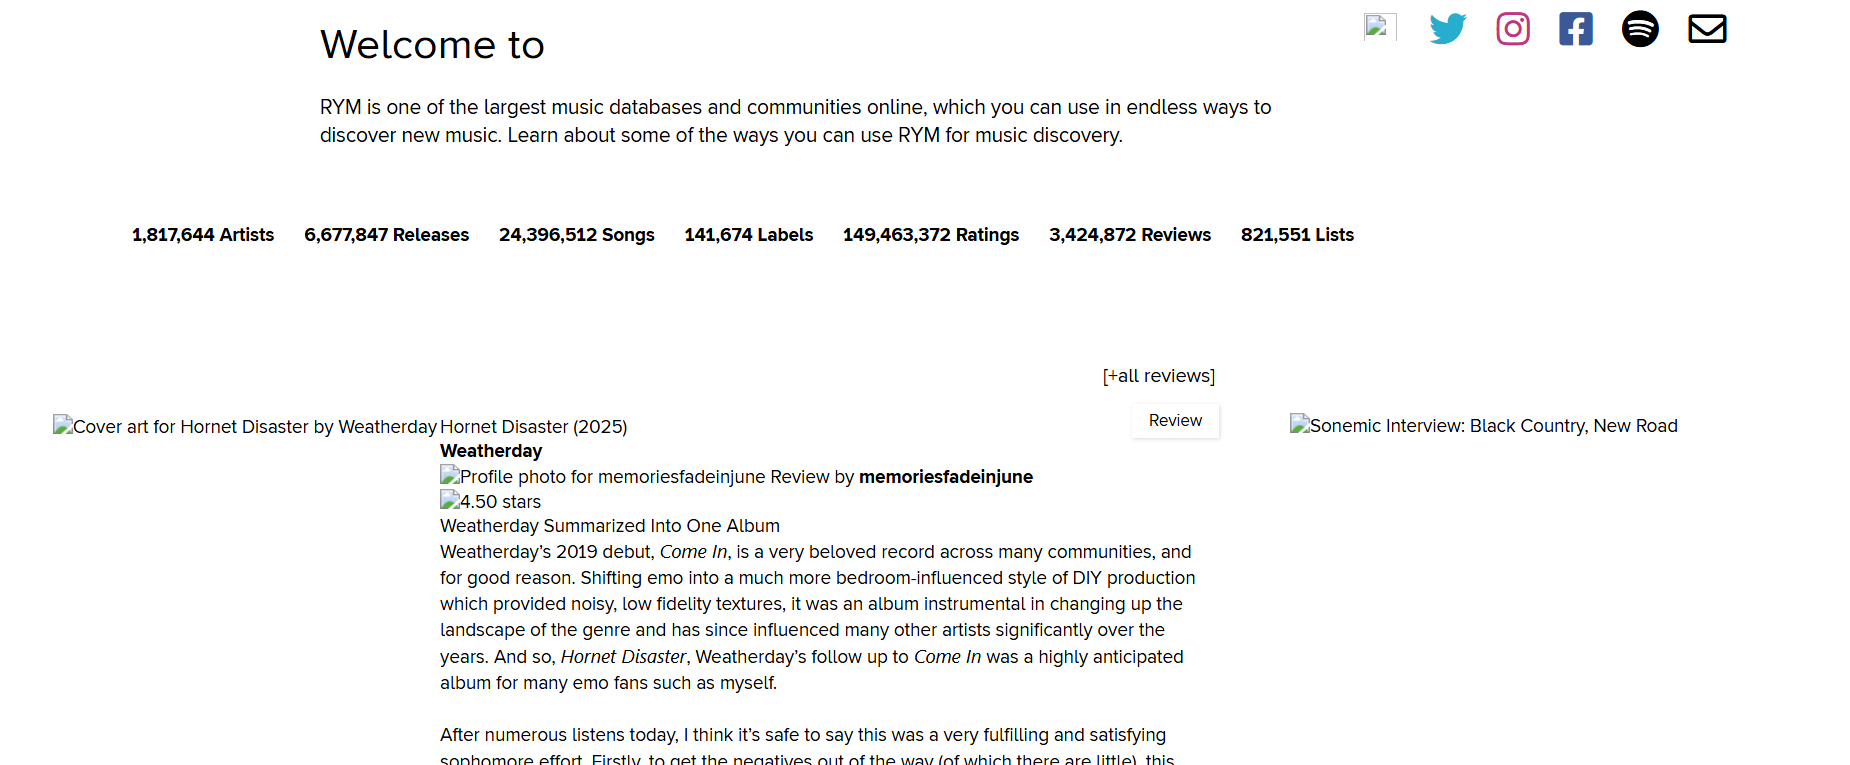Select the 1,817,644 Artists stat
Image resolution: width=1850 pixels, height=765 pixels.
click(203, 235)
